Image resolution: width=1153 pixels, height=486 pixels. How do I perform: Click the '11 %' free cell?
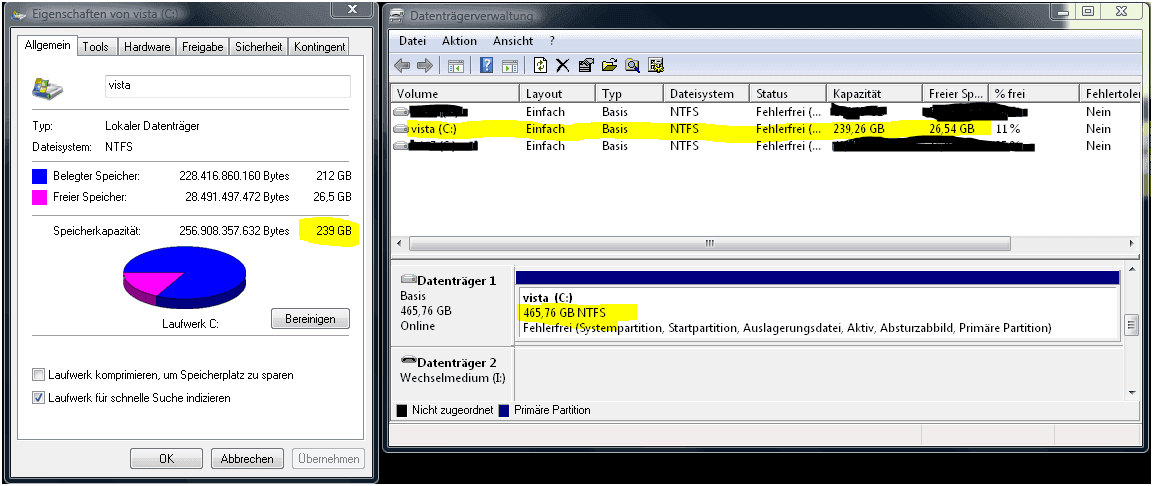pyautogui.click(x=1007, y=129)
